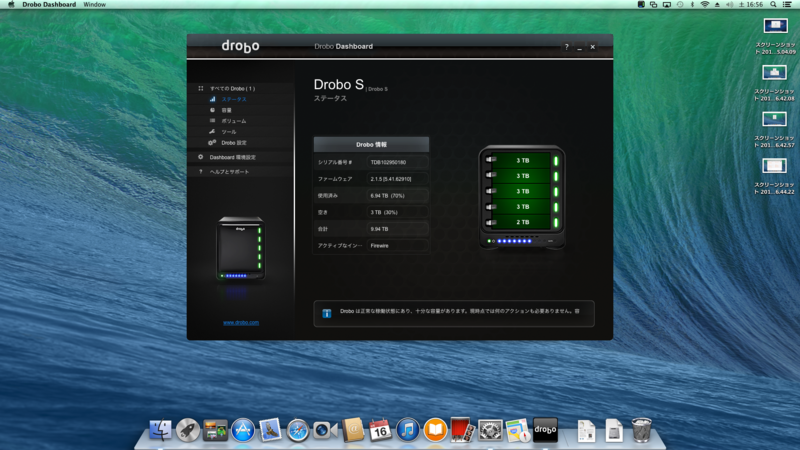Open Calendar icon showing 16
800x450 pixels.
tap(380, 430)
